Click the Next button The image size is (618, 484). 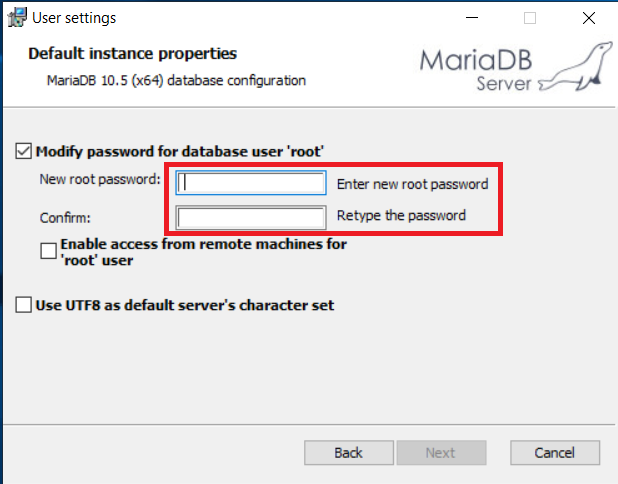[x=441, y=453]
